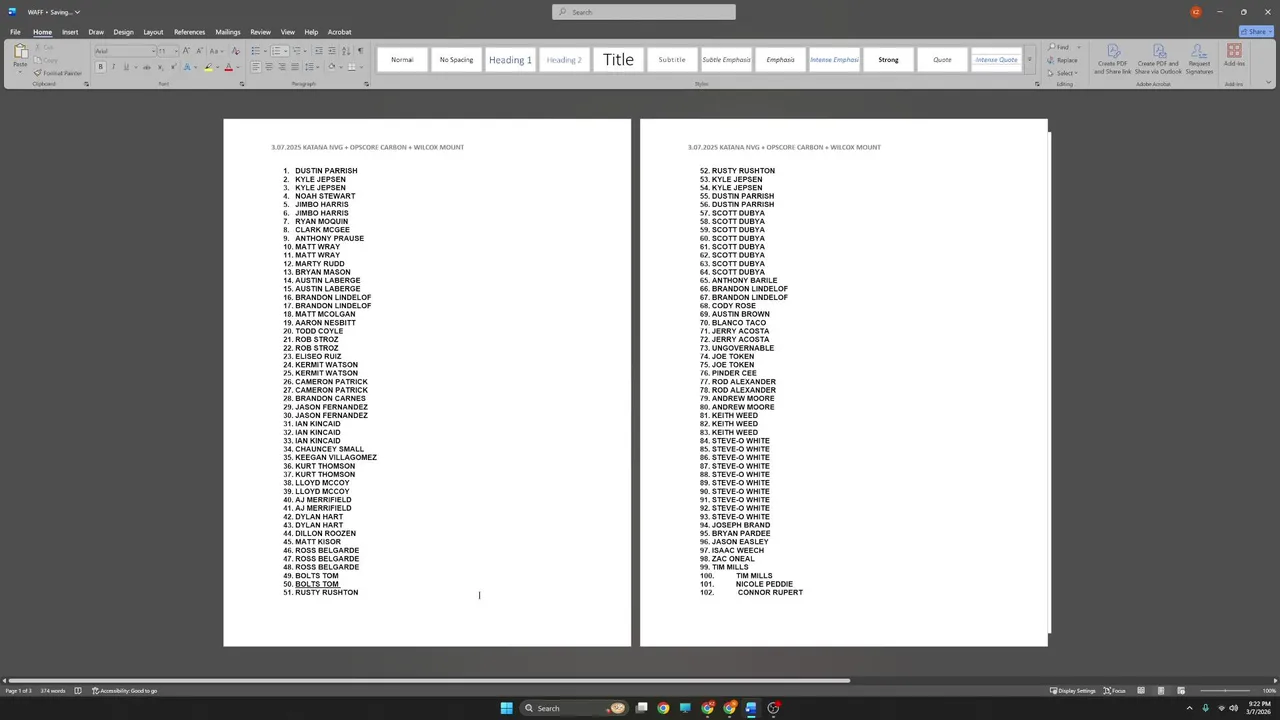Apply subscript formatting
The width and height of the screenshot is (1280, 720).
[x=160, y=67]
